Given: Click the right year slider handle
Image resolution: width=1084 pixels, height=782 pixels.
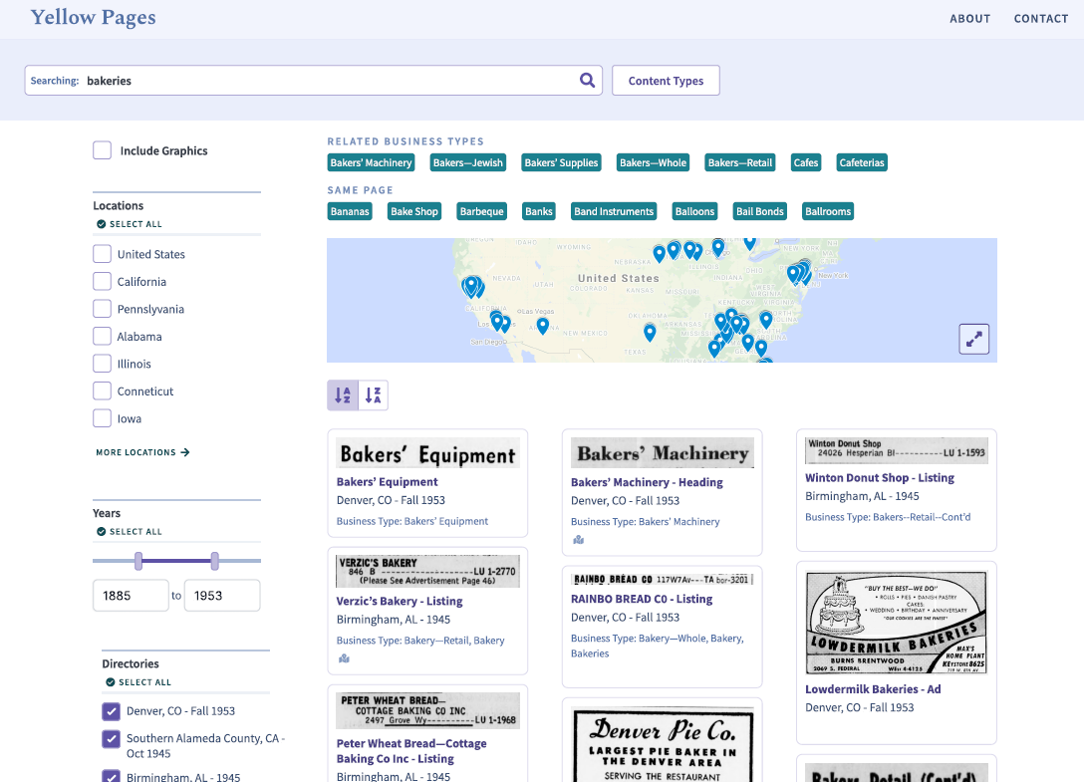Looking at the screenshot, I should 215,561.
